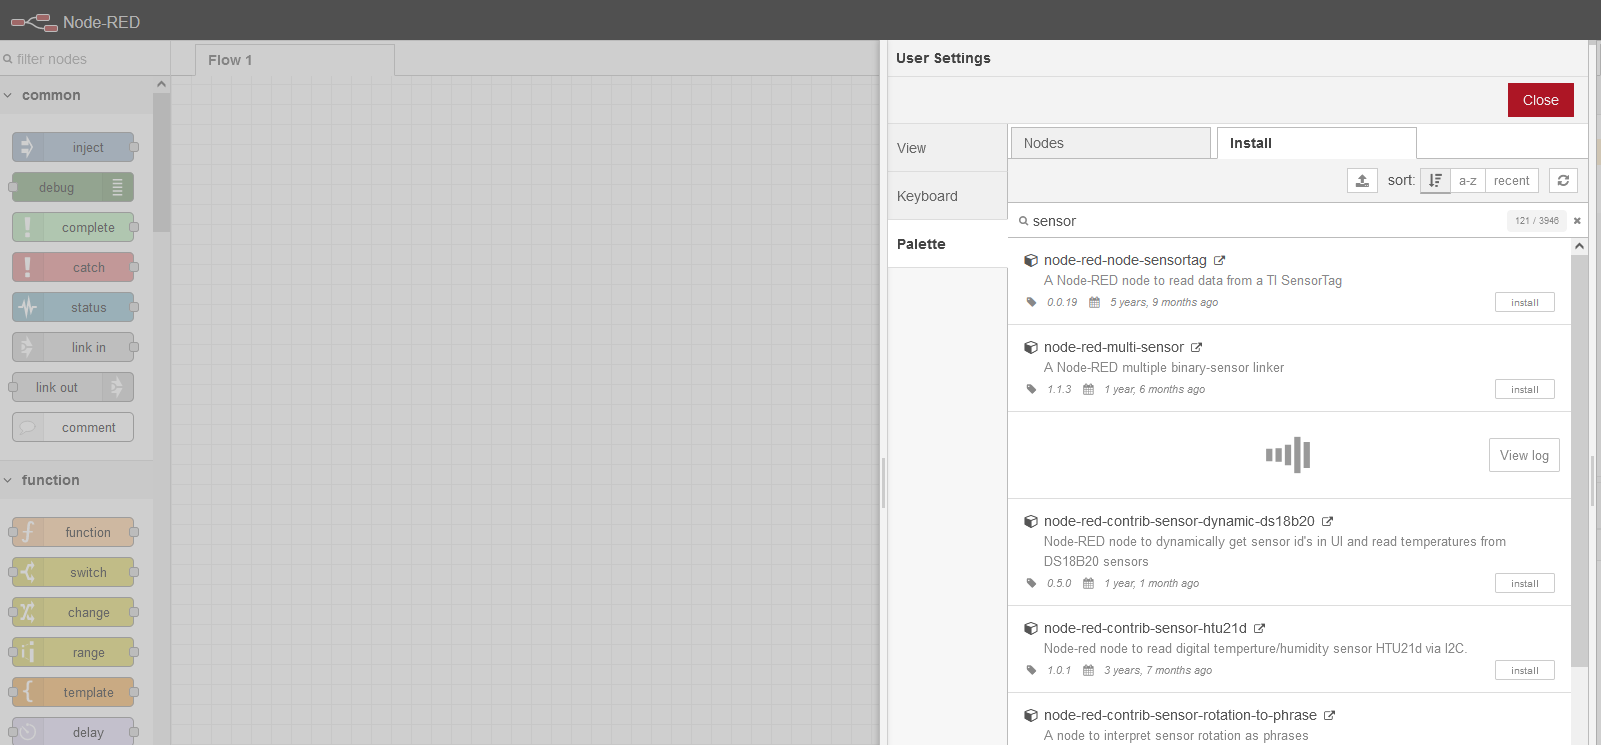Toggle sort by relevance button
The width and height of the screenshot is (1601, 745).
click(x=1435, y=180)
